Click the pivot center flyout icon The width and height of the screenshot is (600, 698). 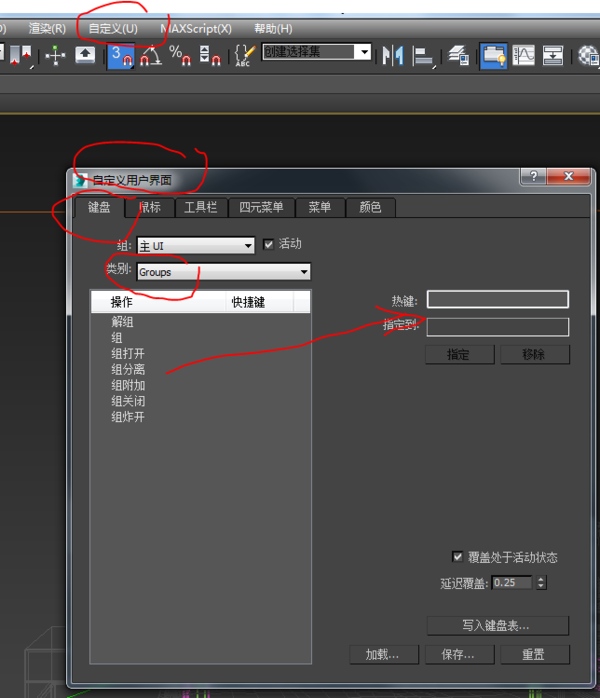(x=21, y=57)
